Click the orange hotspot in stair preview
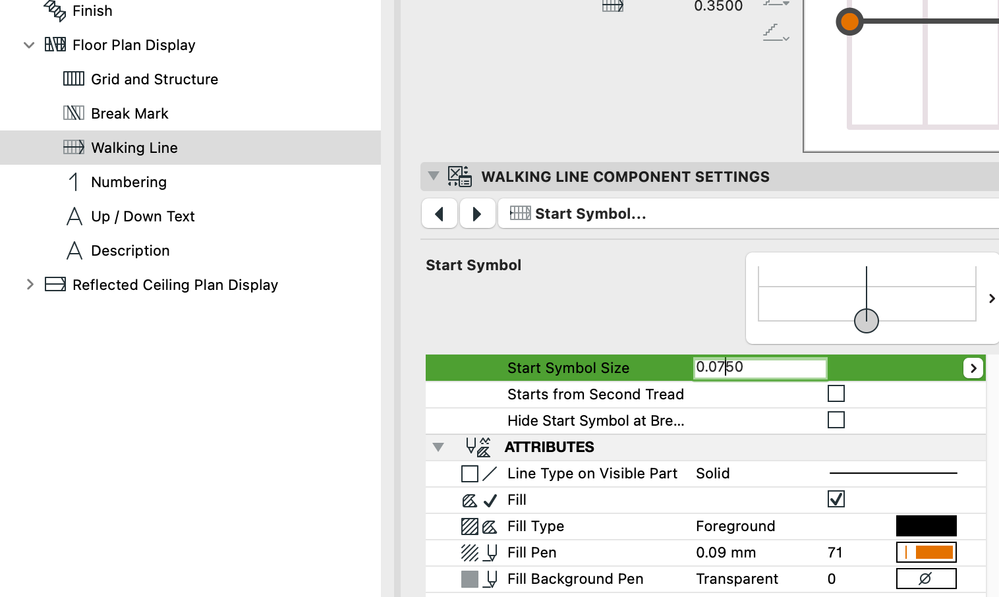Screen dimensions: 999x597 point(849,21)
